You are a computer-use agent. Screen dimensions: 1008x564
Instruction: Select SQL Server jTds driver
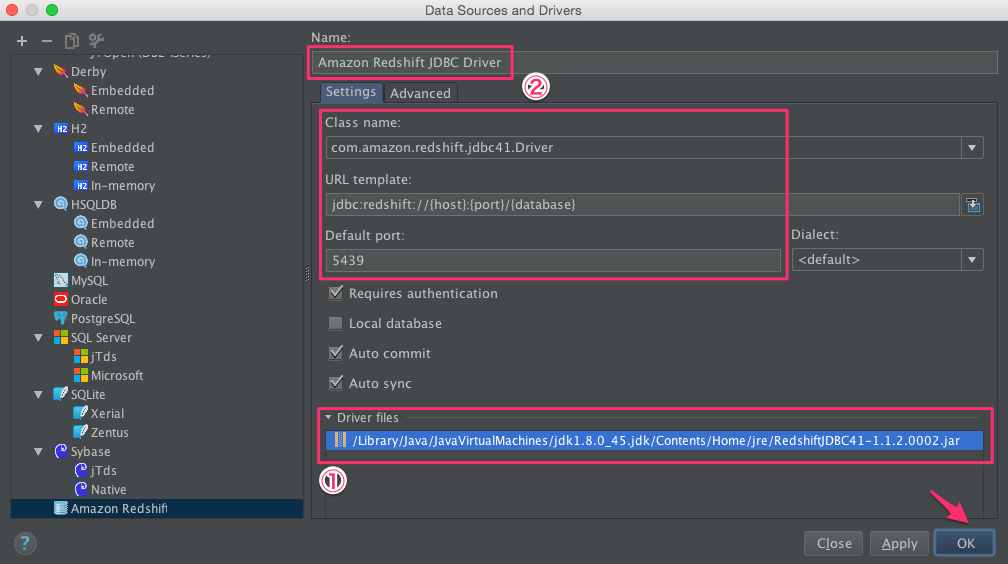[x=104, y=356]
